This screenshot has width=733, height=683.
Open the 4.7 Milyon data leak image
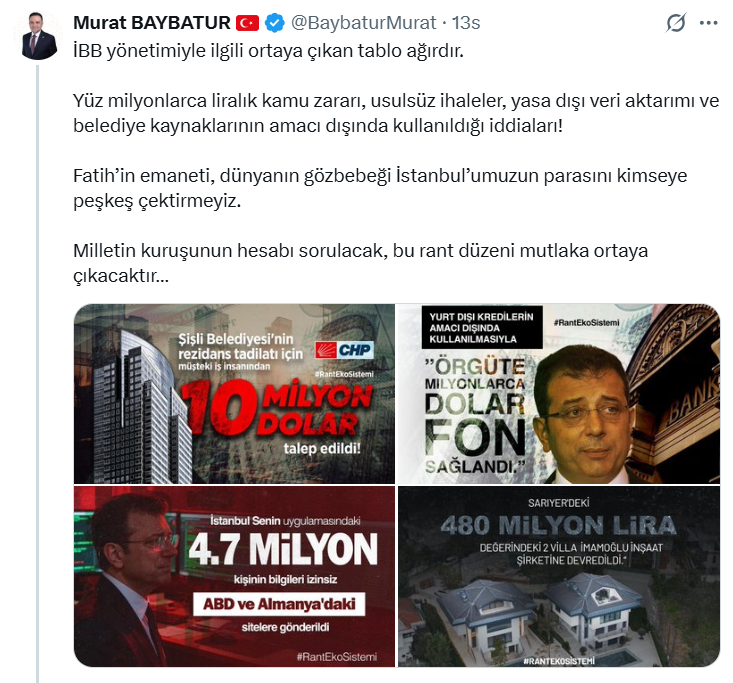click(234, 576)
